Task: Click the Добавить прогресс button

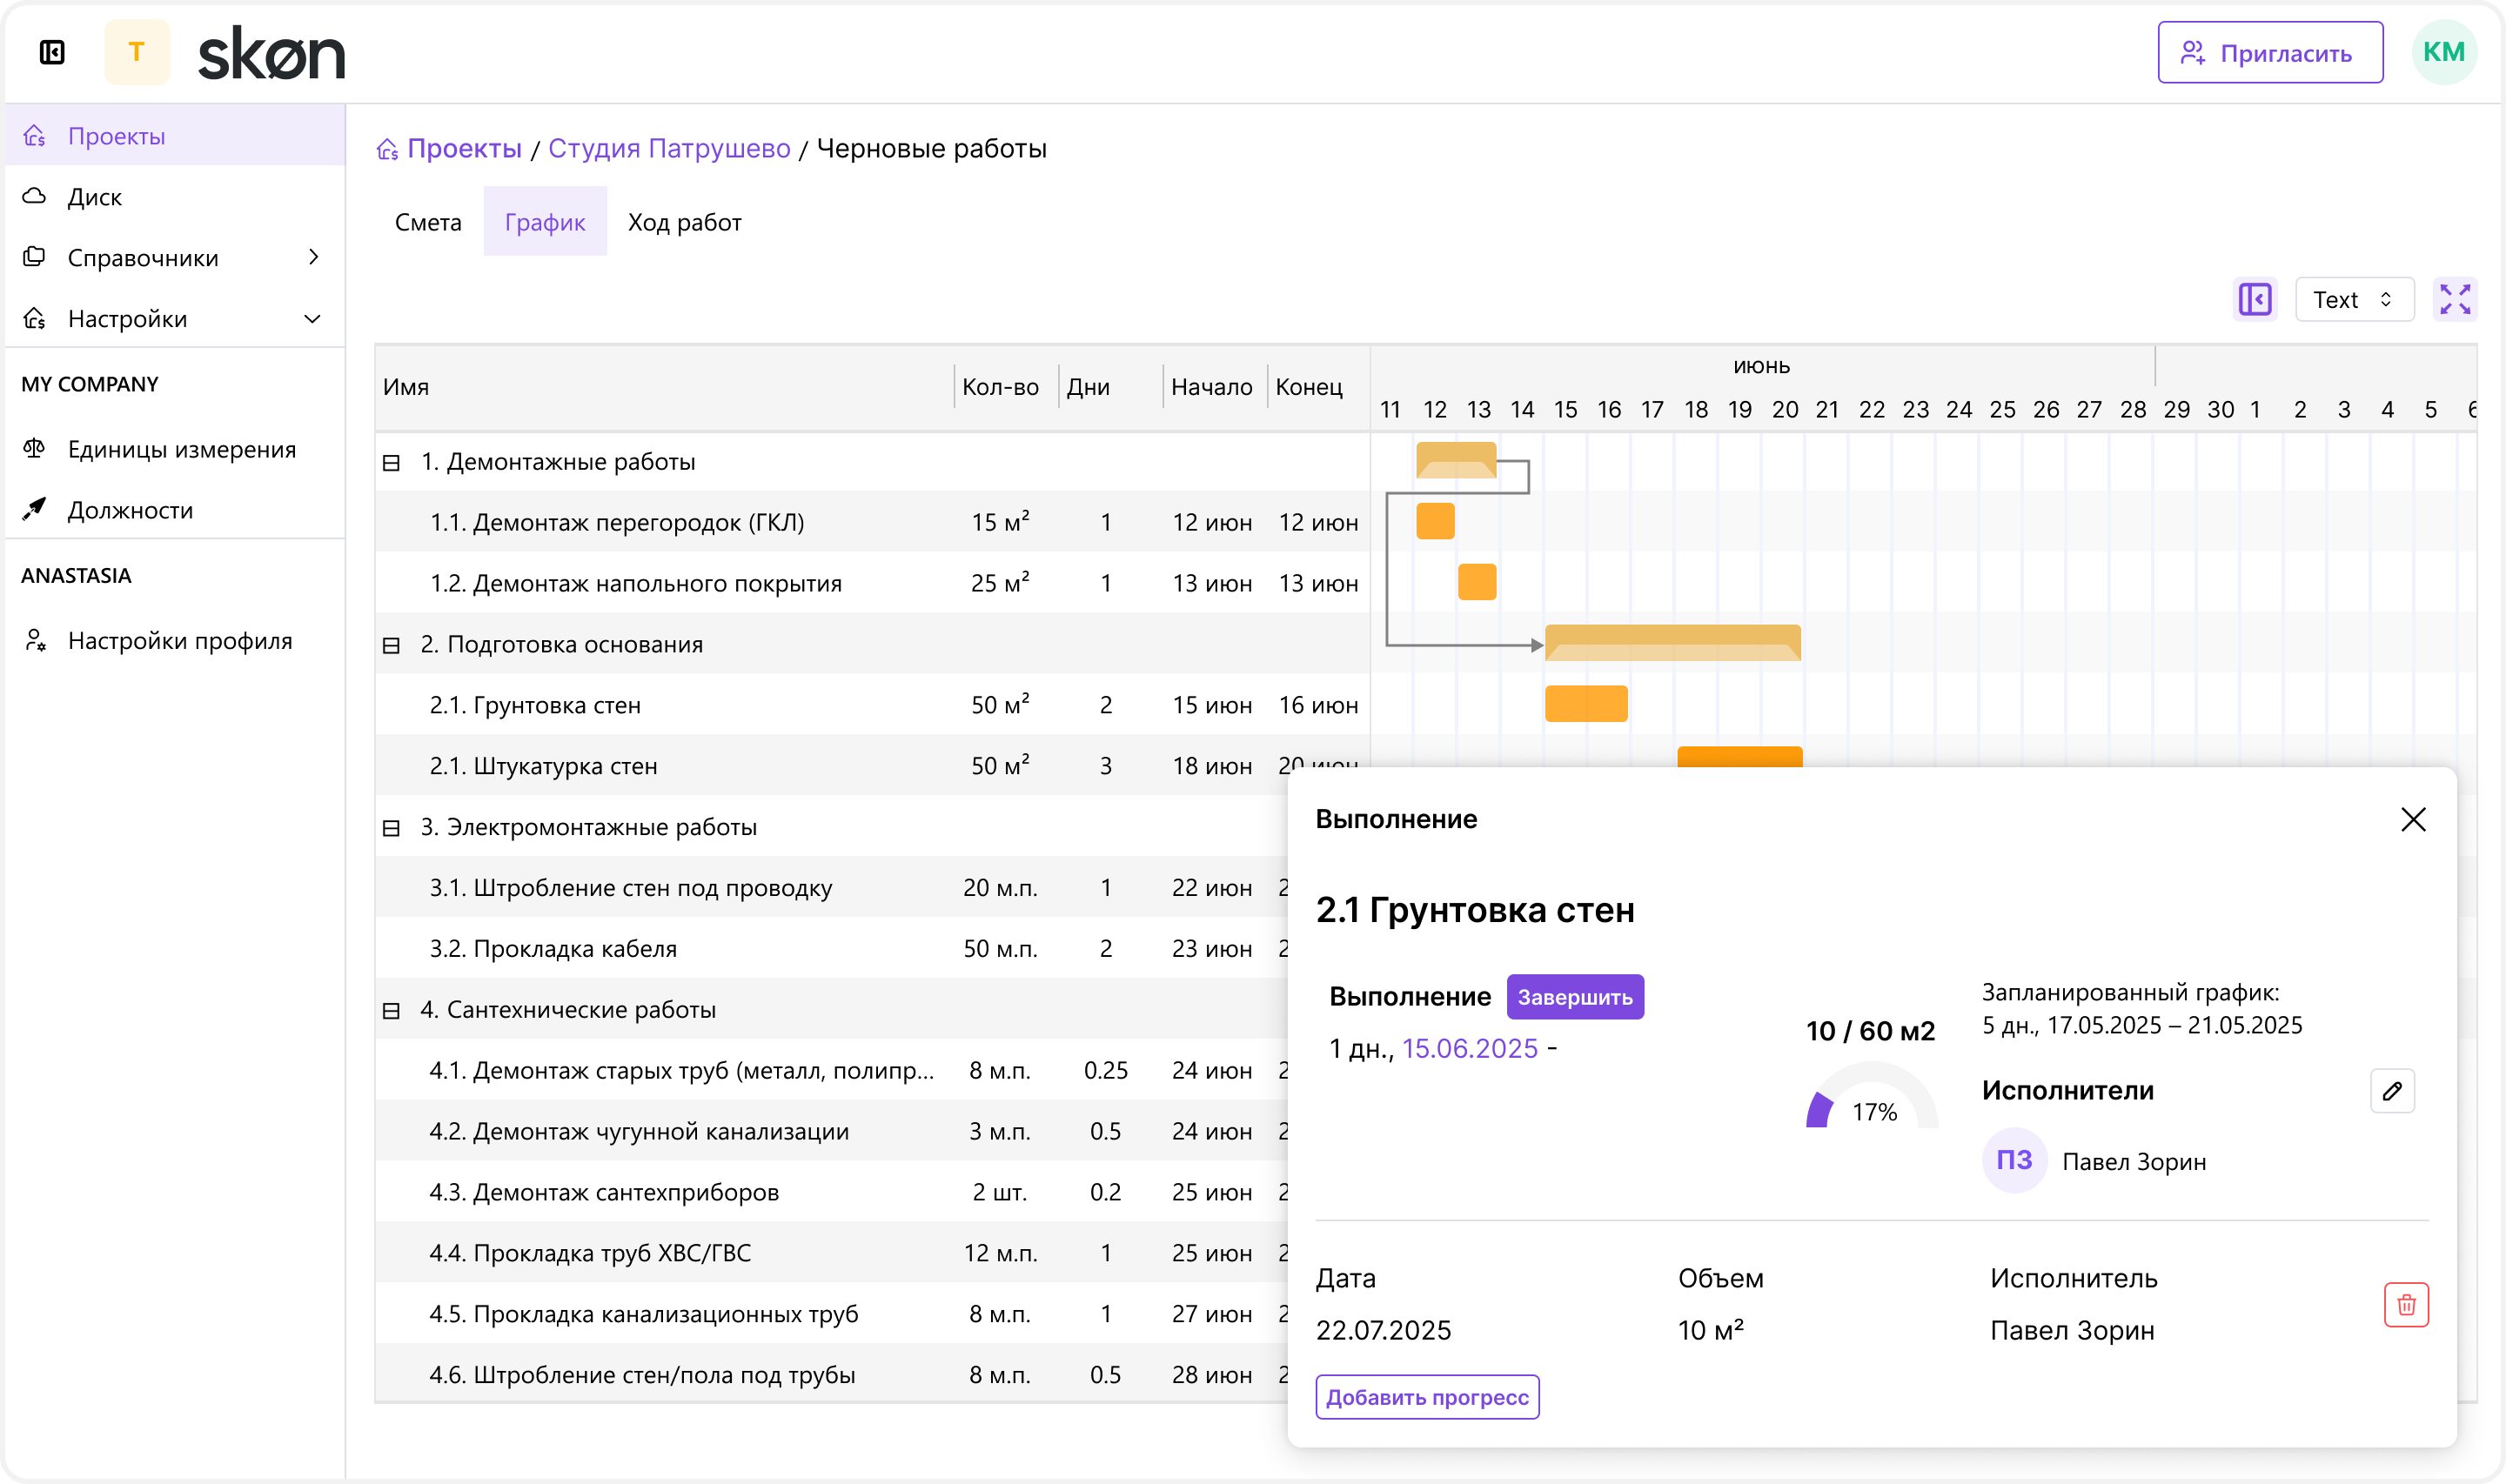Action: 1426,1396
